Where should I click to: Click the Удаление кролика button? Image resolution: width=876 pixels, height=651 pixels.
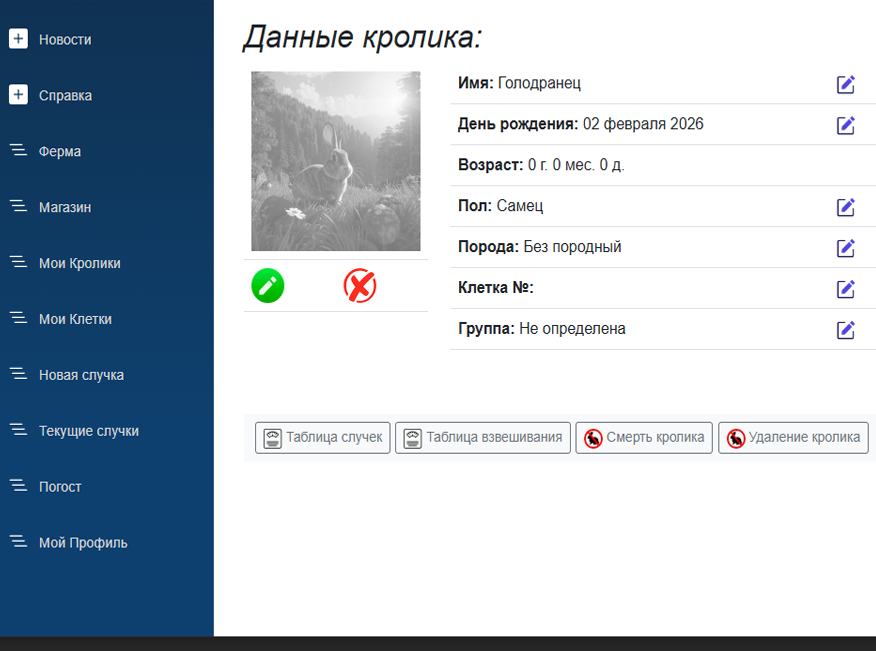pyautogui.click(x=793, y=438)
